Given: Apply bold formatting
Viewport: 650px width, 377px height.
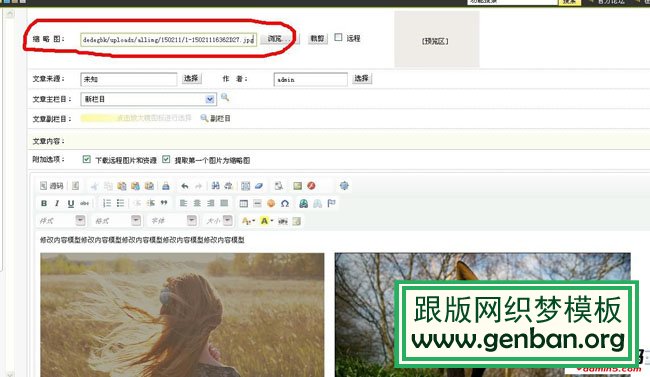Looking at the screenshot, I should (44, 203).
